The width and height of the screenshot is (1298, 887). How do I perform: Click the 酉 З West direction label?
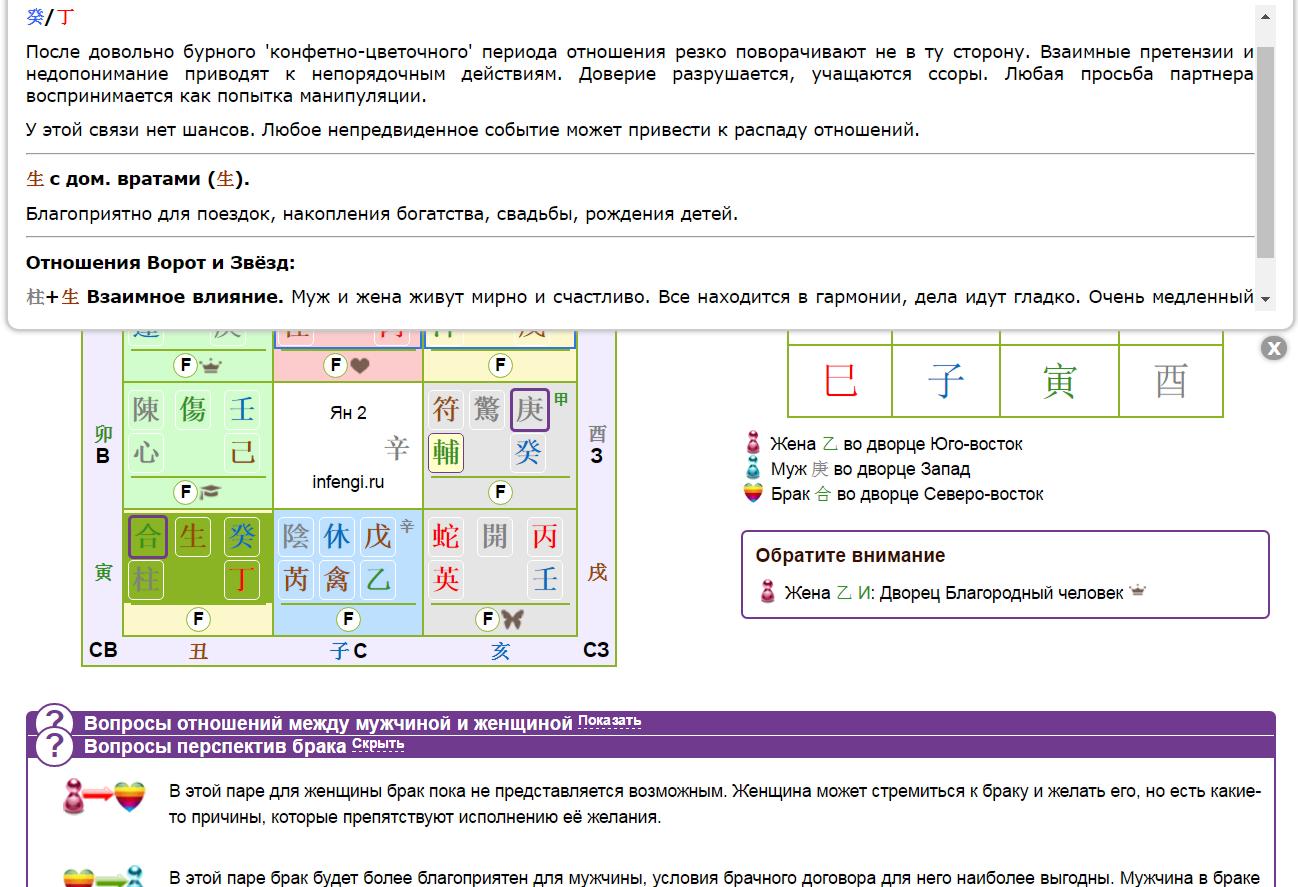coord(597,445)
